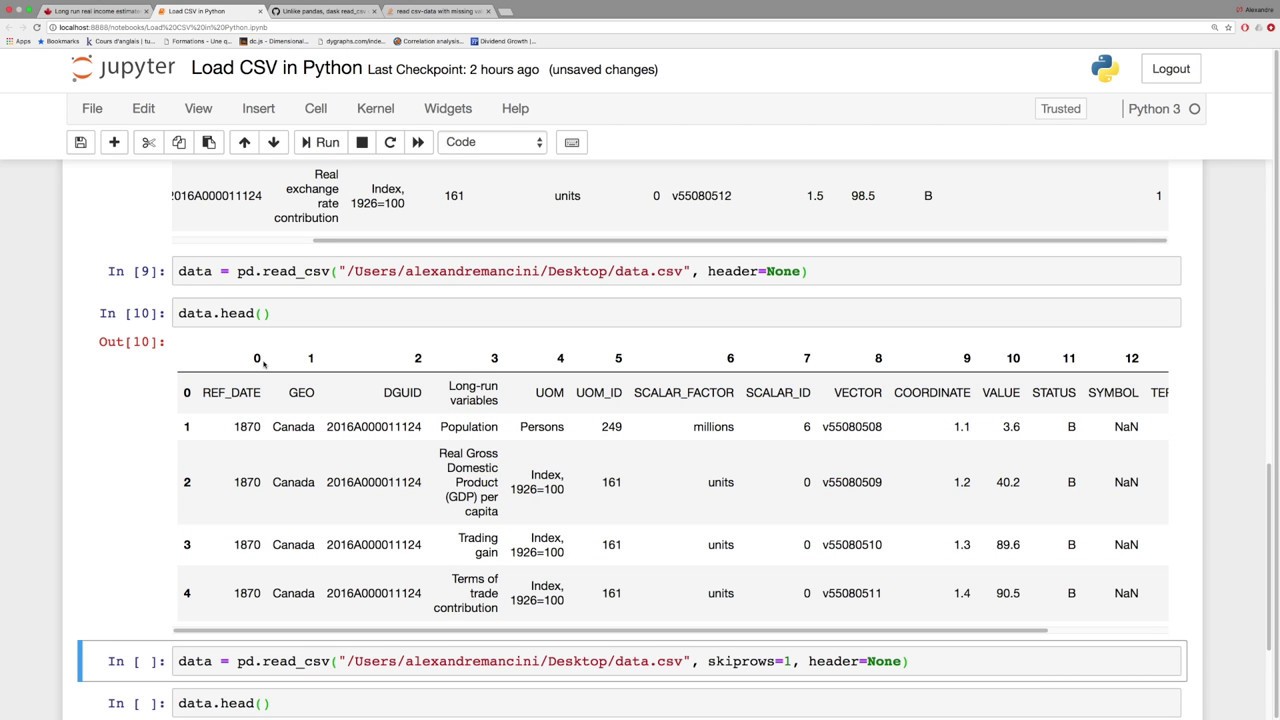Click the Run button
1280x720 pixels.
[320, 142]
